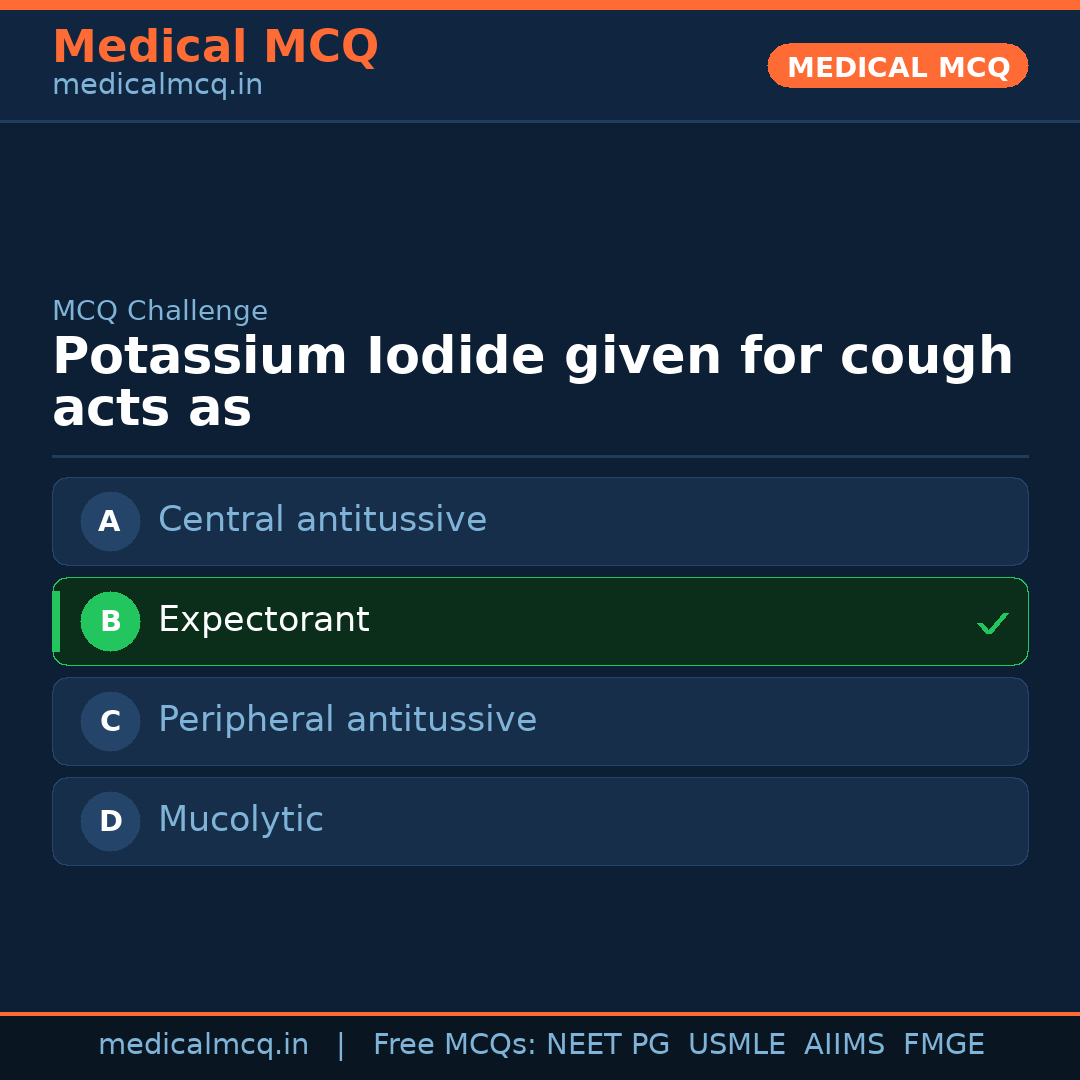This screenshot has height=1080, width=1080.
Task: Click the letter A circle badge
Action: pos(110,521)
